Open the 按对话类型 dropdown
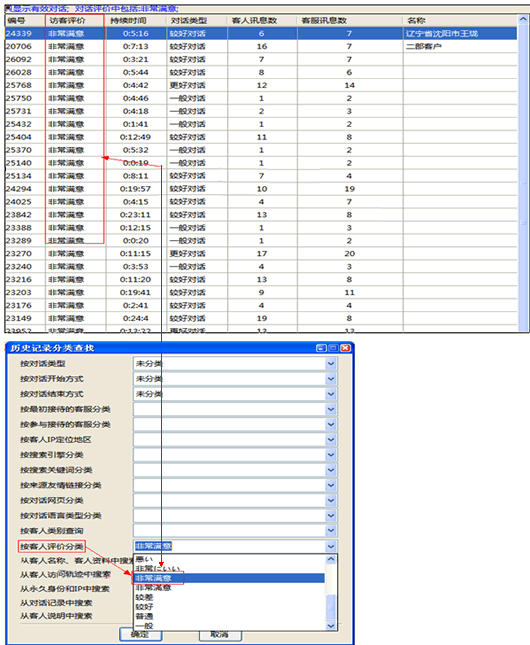 pyautogui.click(x=331, y=364)
